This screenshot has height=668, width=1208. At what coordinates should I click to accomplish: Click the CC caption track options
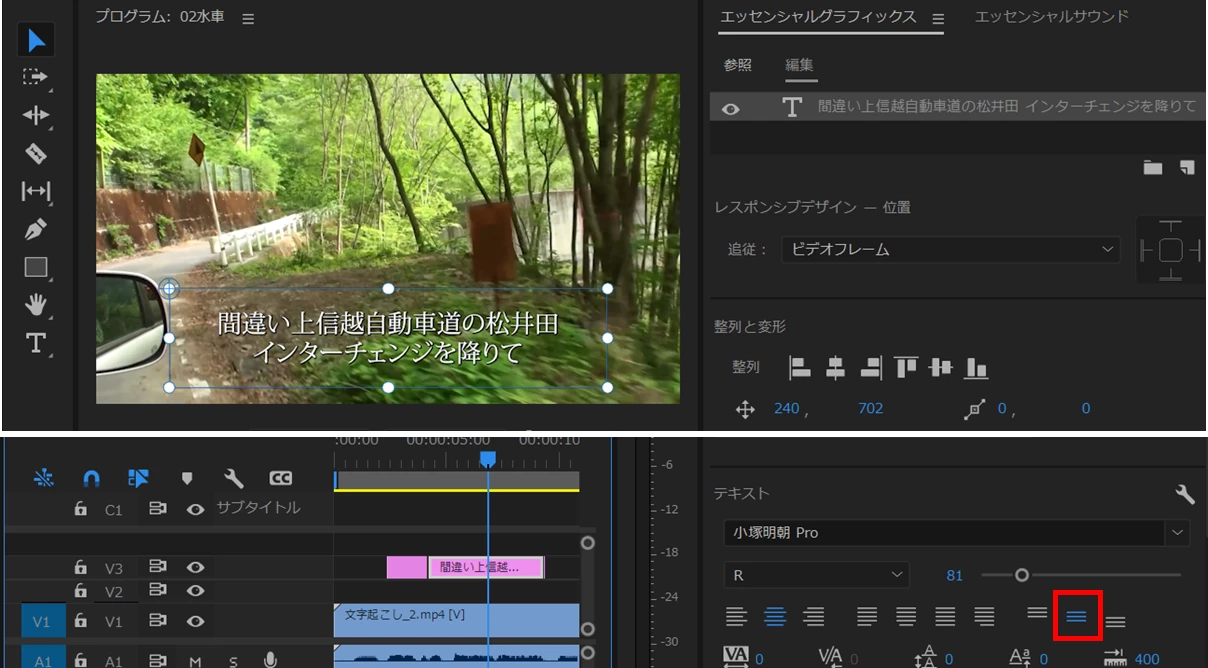[281, 479]
